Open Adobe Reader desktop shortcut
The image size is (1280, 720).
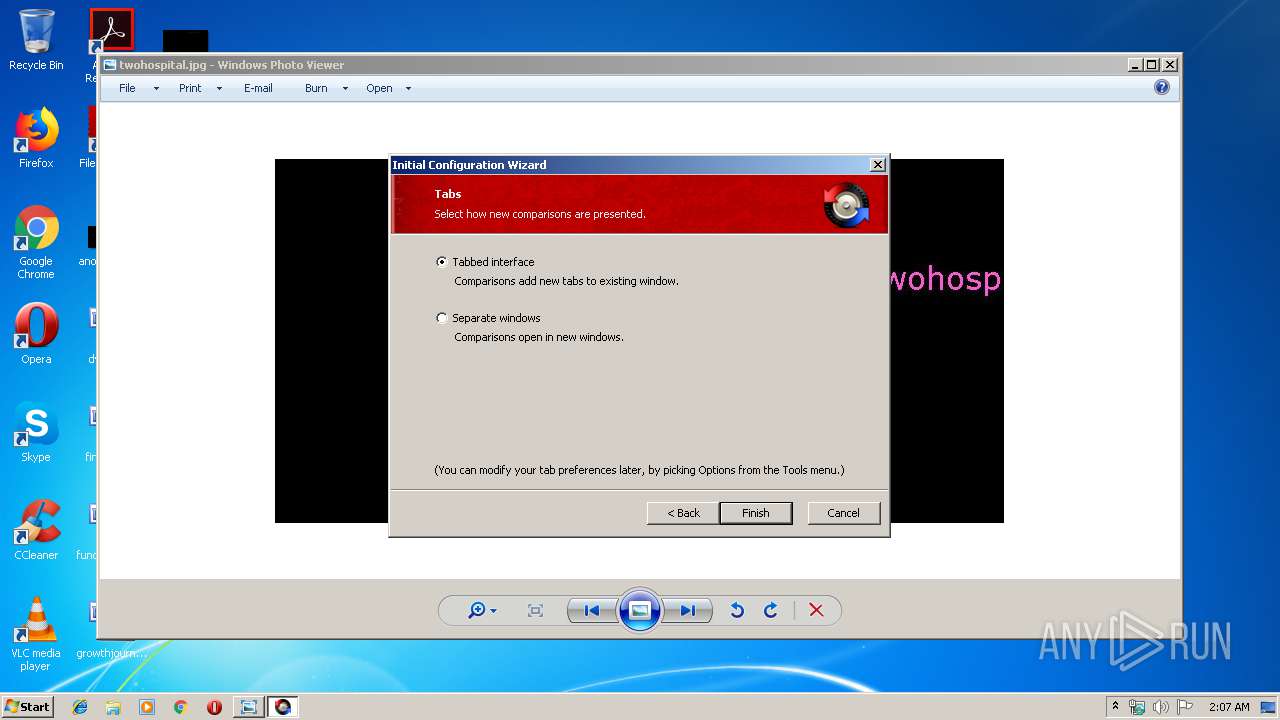click(x=111, y=32)
